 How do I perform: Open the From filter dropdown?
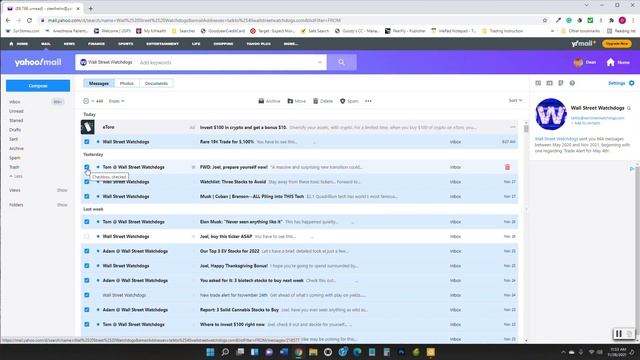point(116,101)
